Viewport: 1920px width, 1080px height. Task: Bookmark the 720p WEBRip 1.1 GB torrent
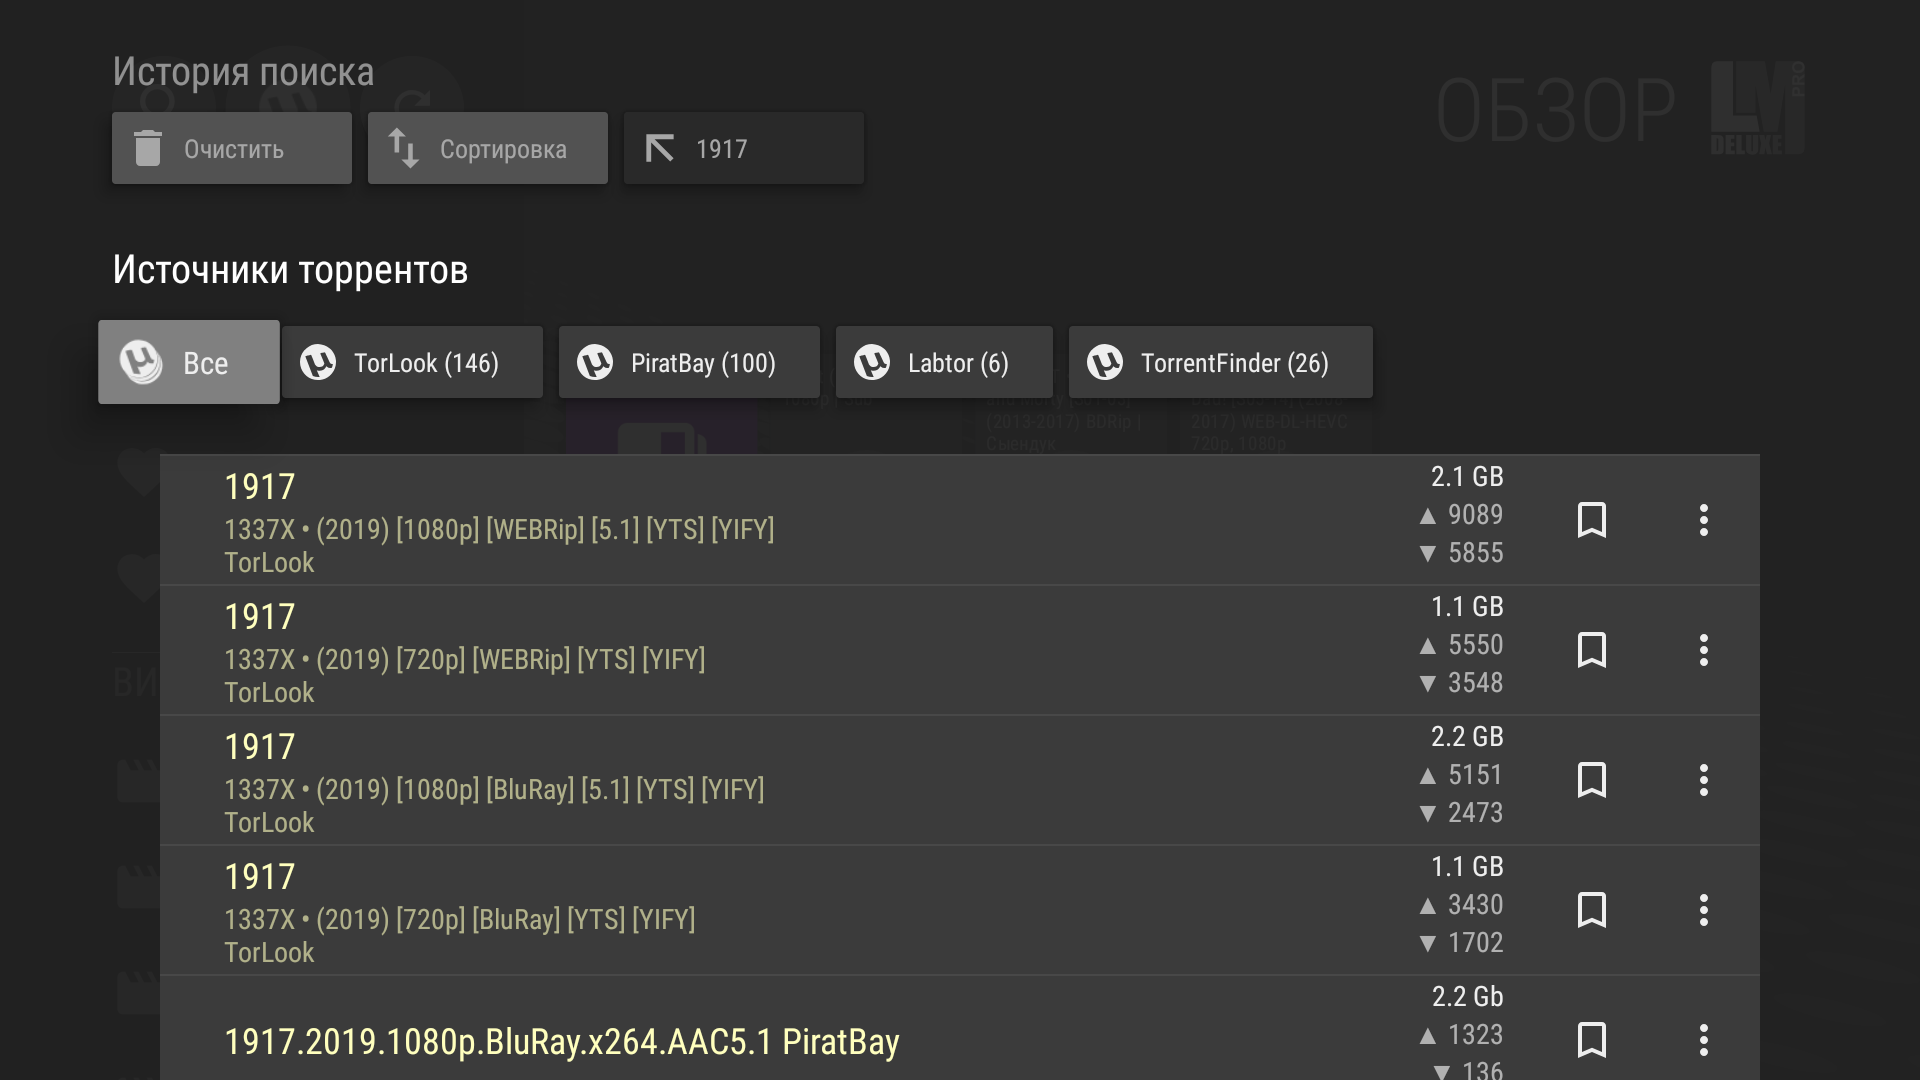coord(1592,650)
